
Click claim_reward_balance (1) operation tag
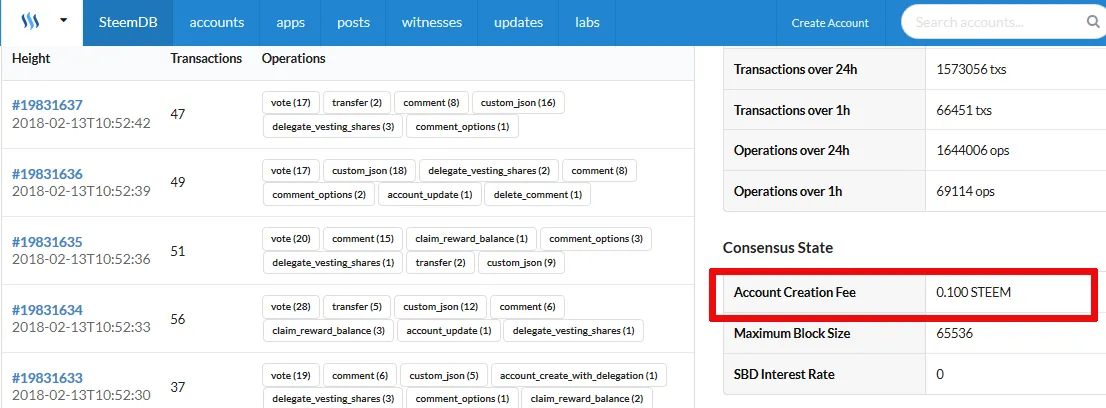click(x=471, y=239)
